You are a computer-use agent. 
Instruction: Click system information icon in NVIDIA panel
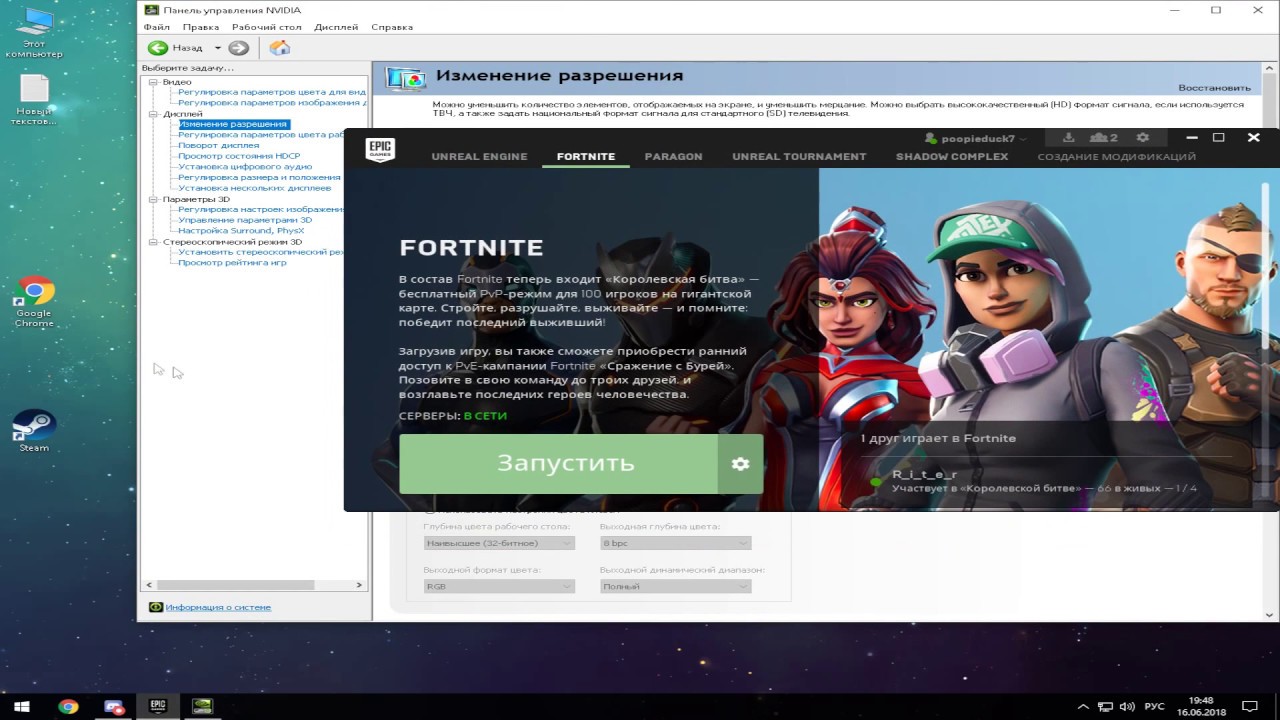tap(155, 607)
